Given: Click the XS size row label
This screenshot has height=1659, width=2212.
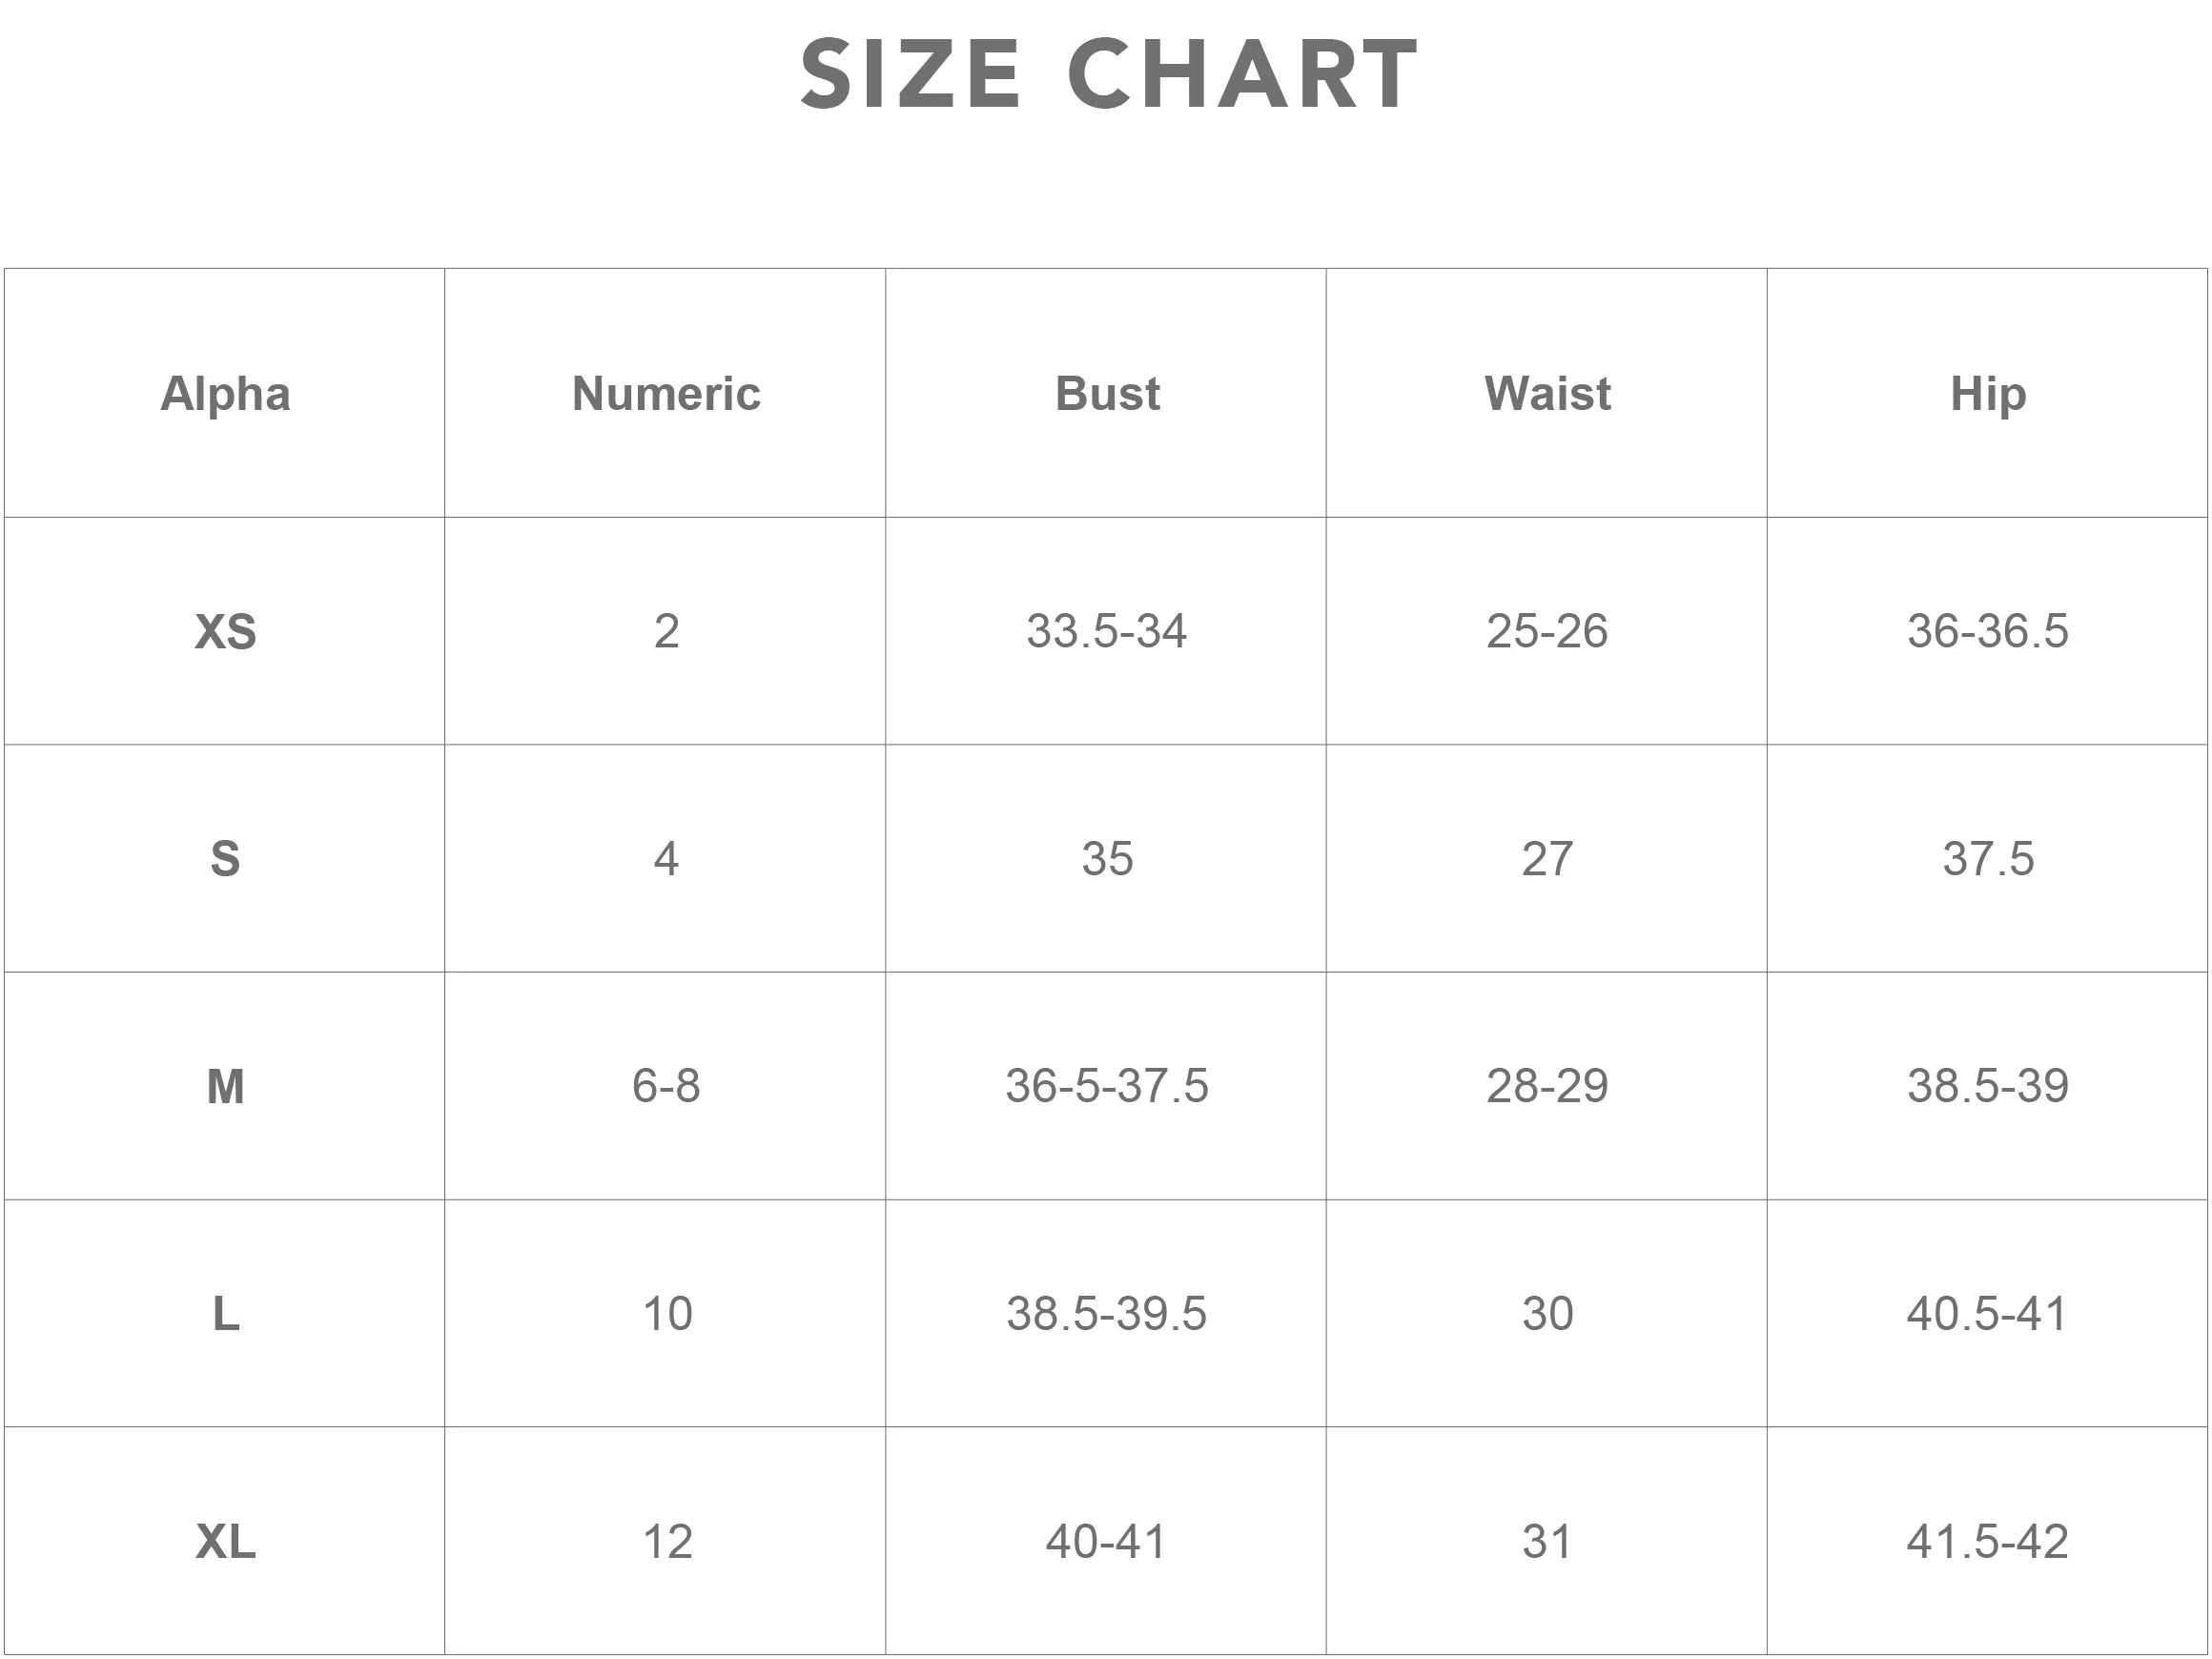Looking at the screenshot, I should point(225,632).
